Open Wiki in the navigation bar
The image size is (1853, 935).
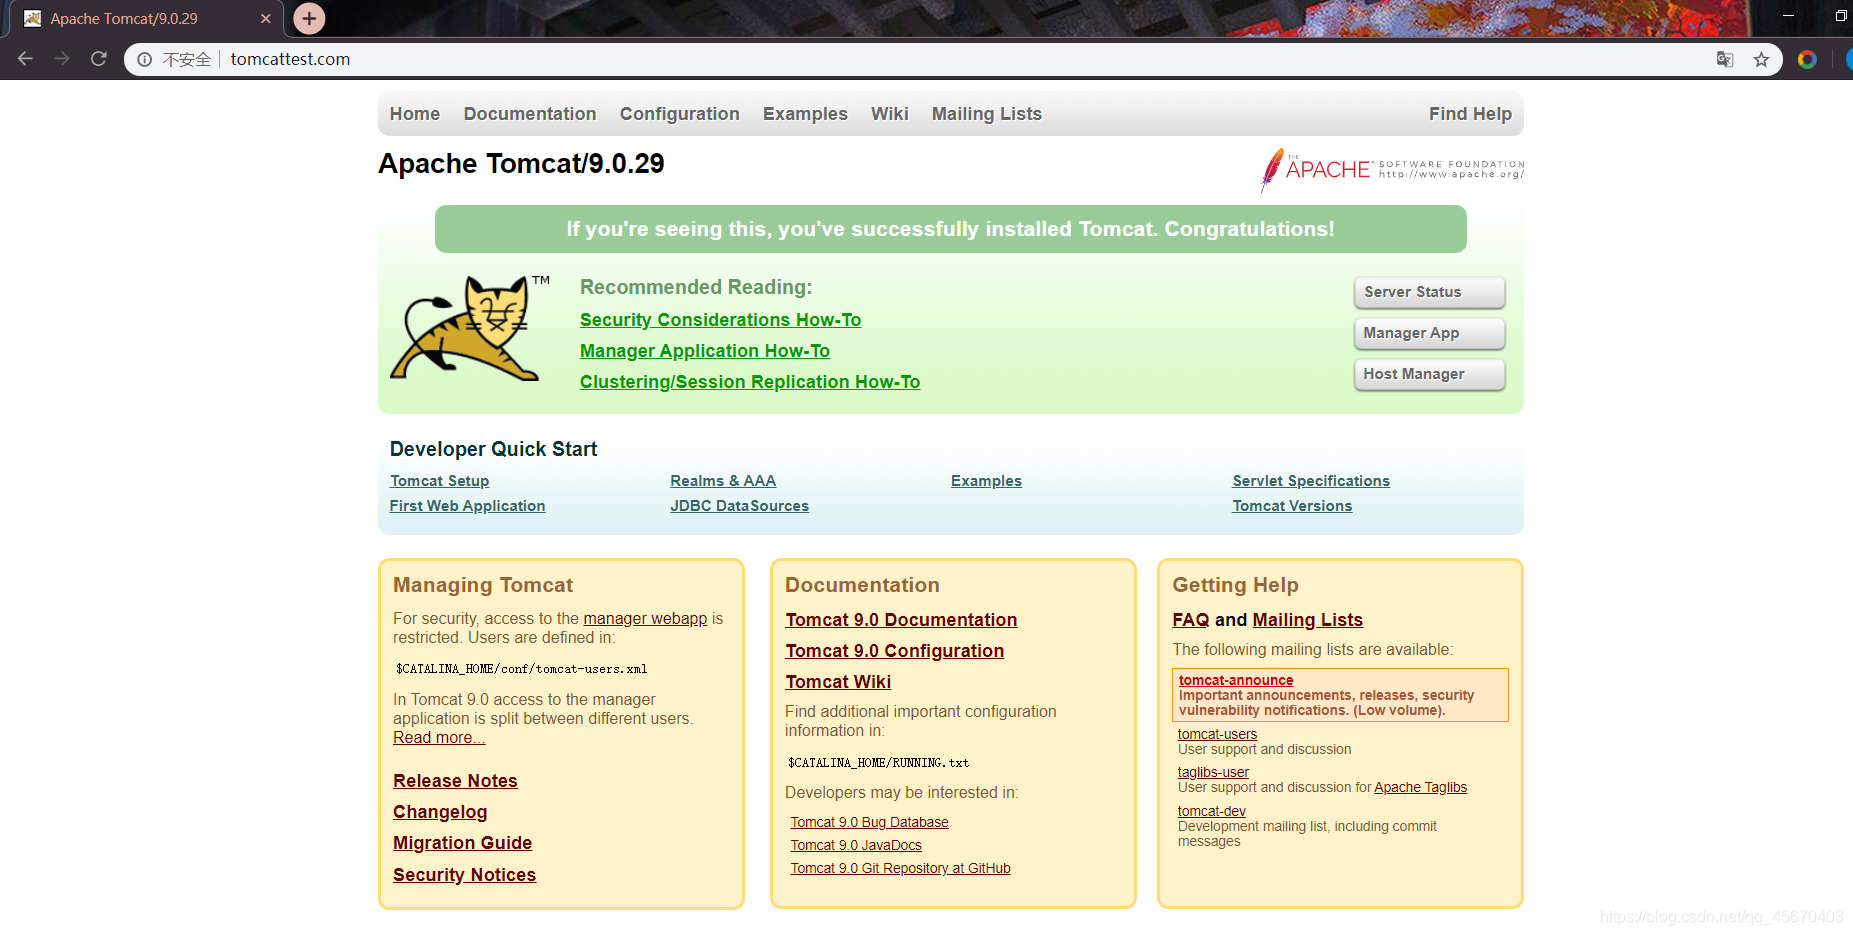coord(890,114)
